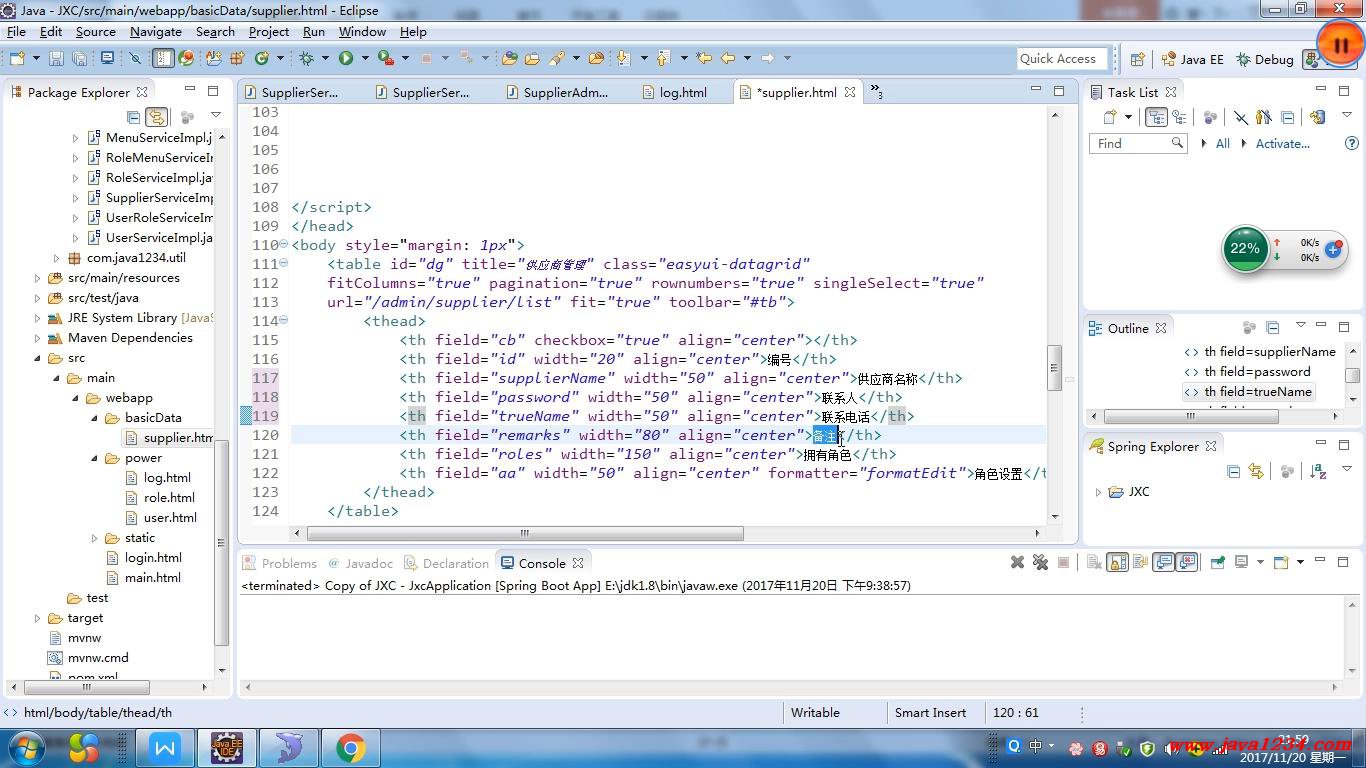Open the Navigate menu
Screen dimensions: 1366x768
click(156, 31)
